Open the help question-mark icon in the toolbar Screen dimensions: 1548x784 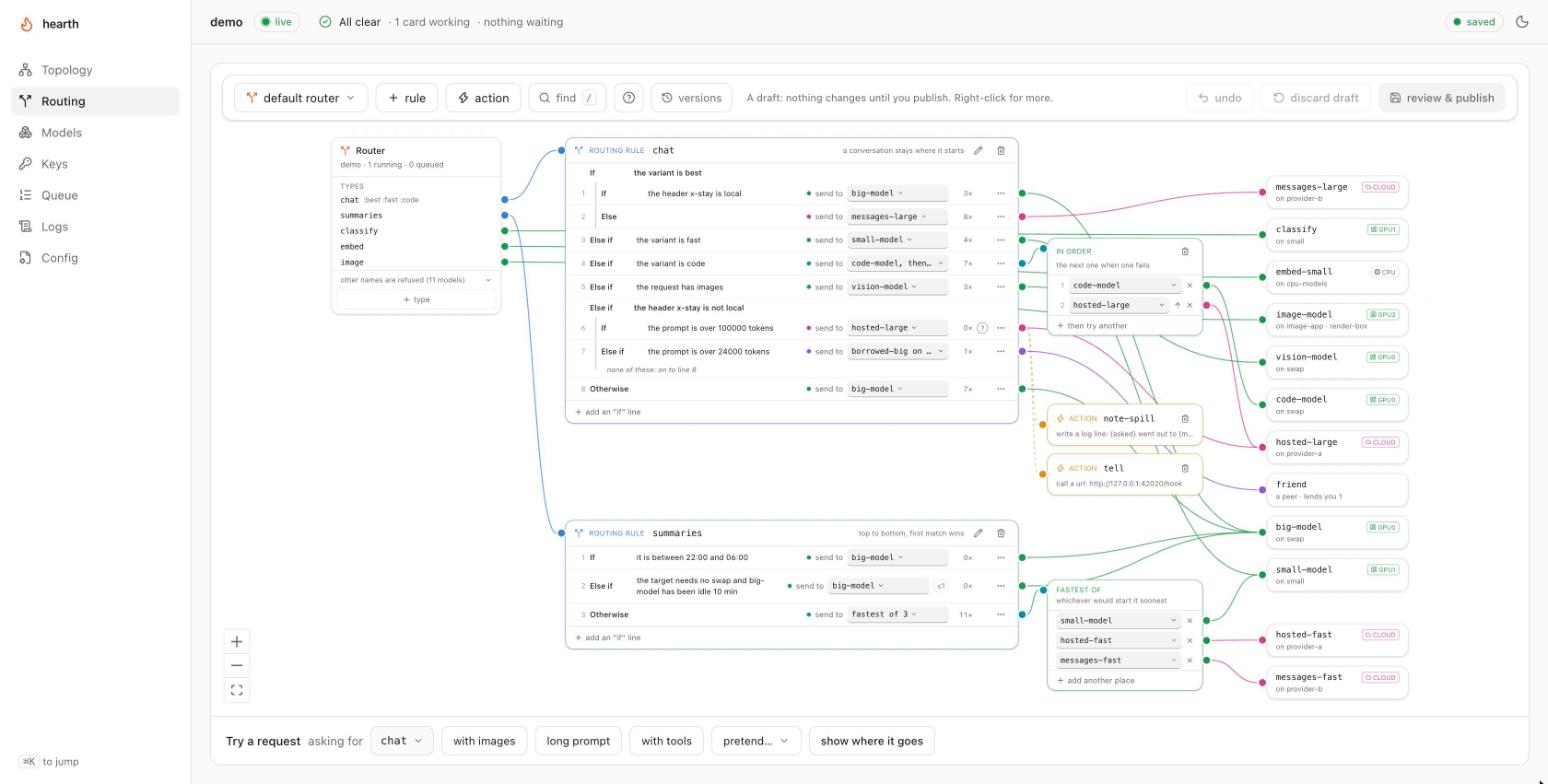(x=629, y=98)
